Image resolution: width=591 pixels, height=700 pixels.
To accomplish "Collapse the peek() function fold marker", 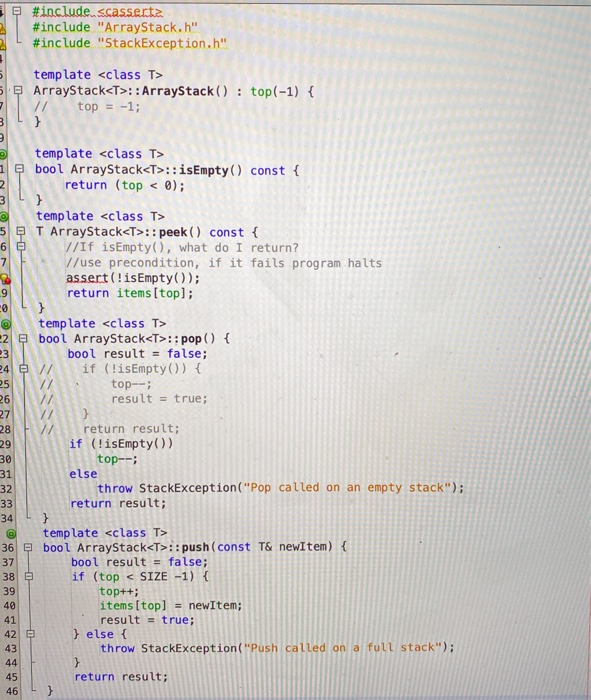I will pos(21,231).
